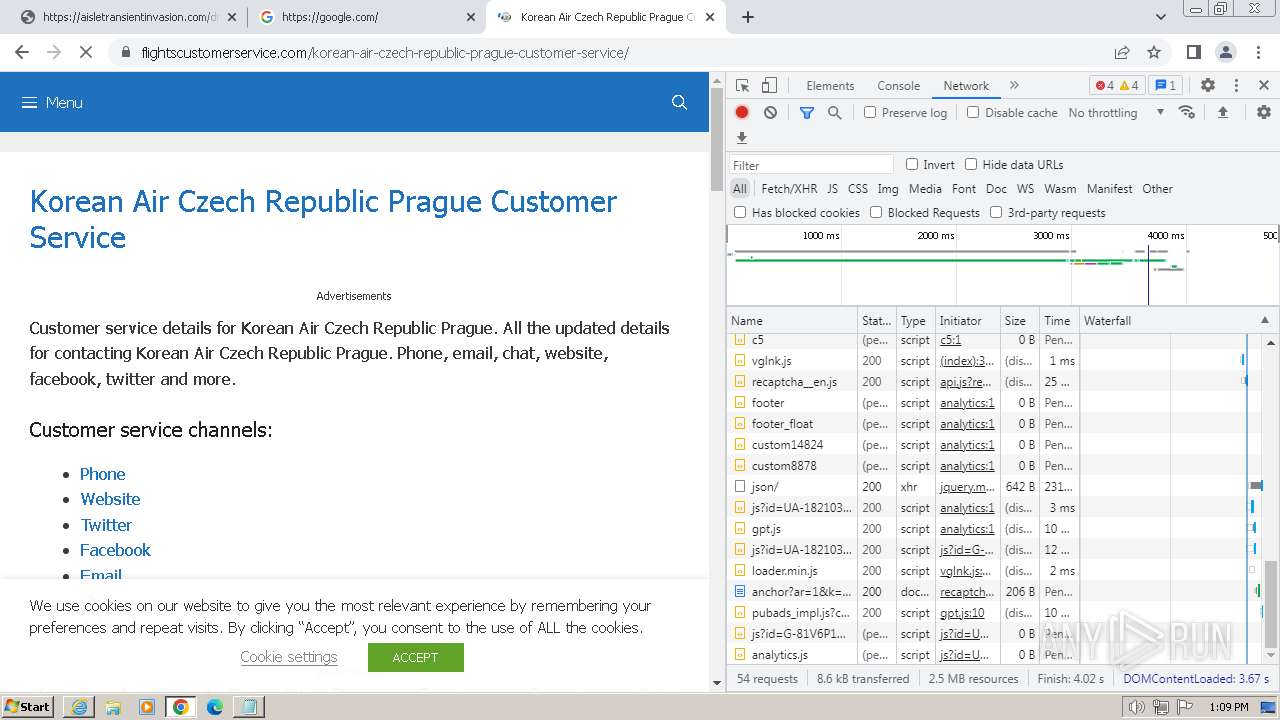Activate the DevTools inspect element tool

[x=742, y=86]
